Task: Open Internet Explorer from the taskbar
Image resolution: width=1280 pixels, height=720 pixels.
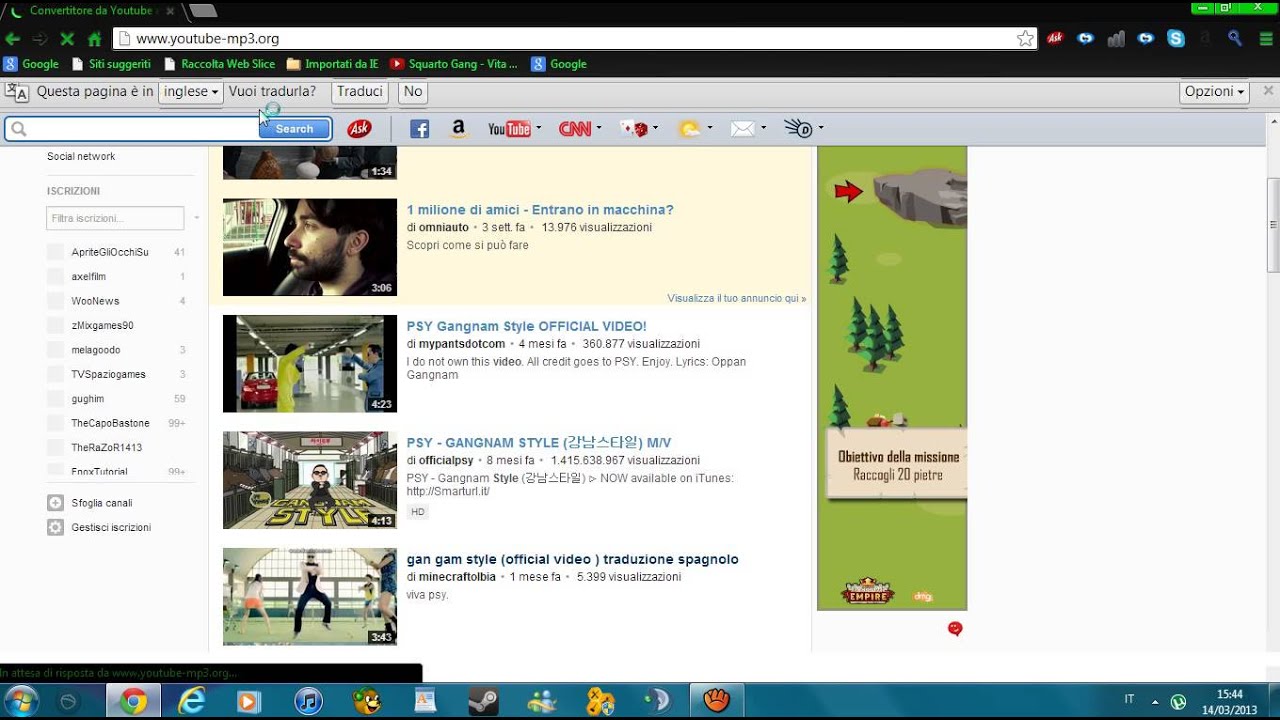Action: [x=191, y=702]
